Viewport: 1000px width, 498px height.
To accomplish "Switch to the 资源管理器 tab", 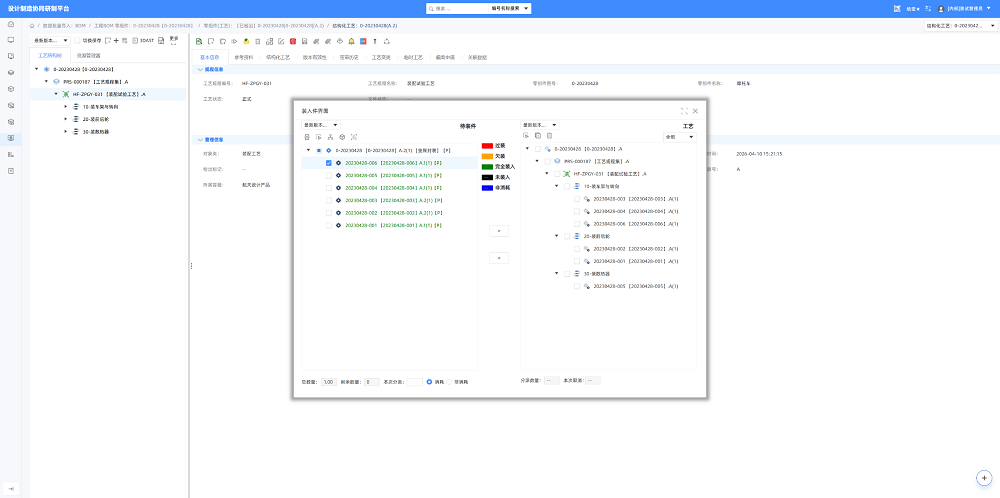I will coord(89,56).
